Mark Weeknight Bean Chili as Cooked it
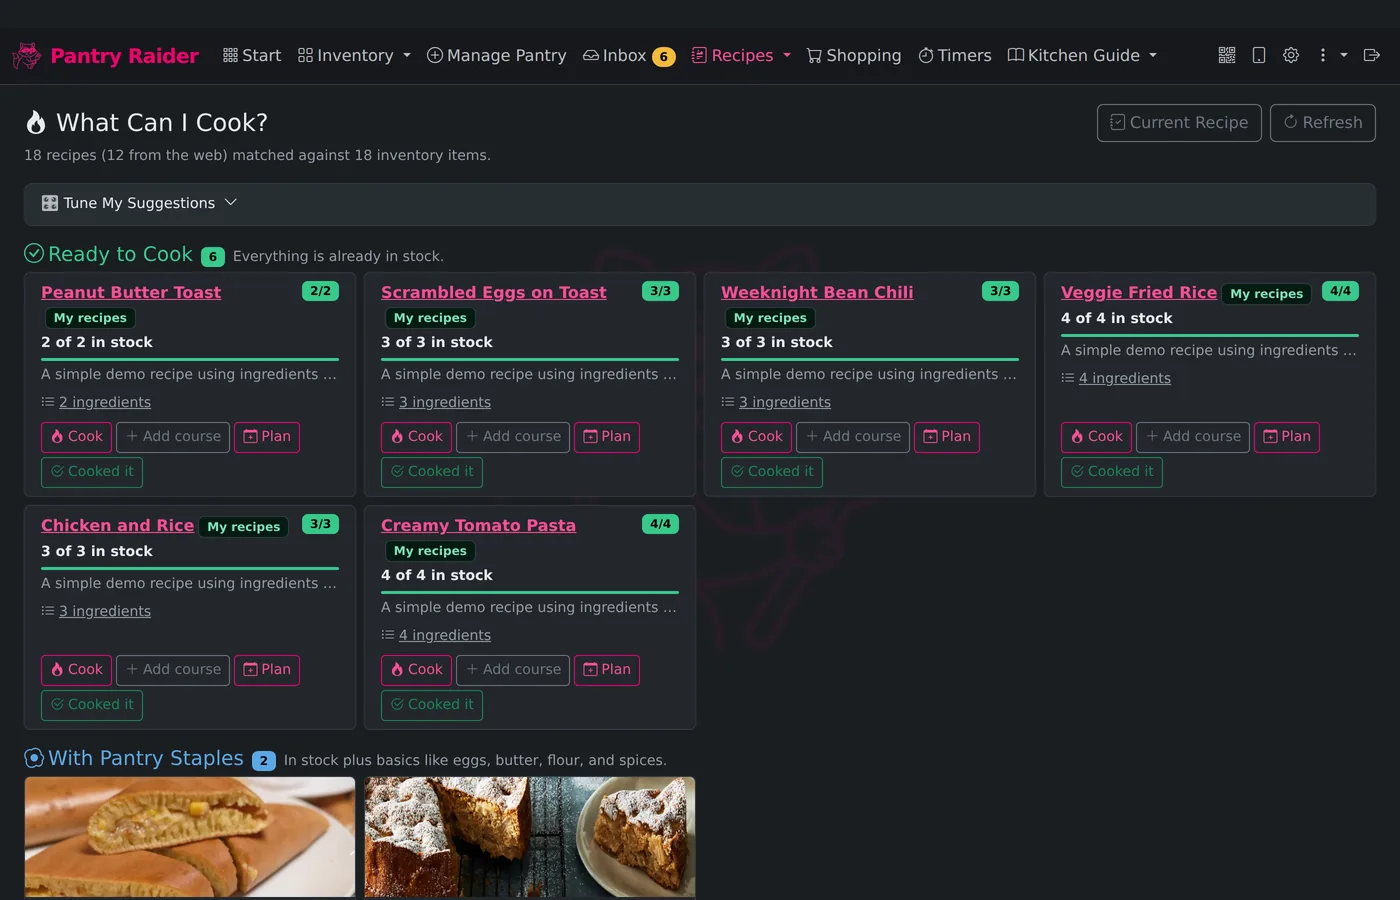Viewport: 1400px width, 900px height. [x=772, y=472]
